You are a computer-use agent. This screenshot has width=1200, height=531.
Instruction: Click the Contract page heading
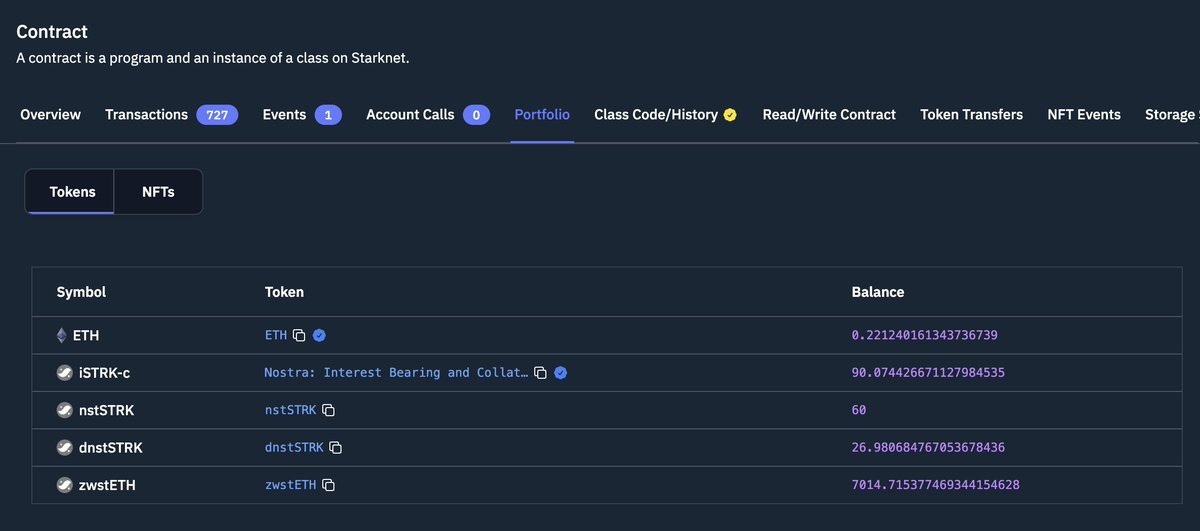point(52,32)
